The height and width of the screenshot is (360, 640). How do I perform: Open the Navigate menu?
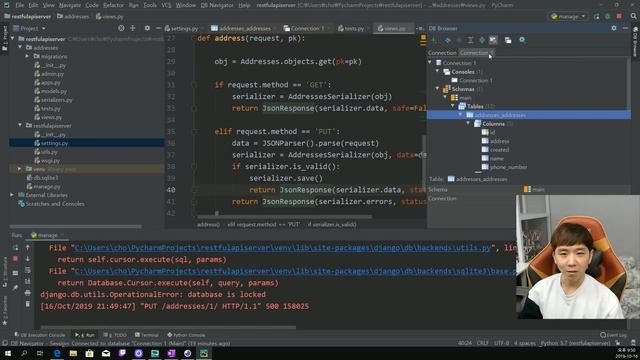click(x=70, y=5)
